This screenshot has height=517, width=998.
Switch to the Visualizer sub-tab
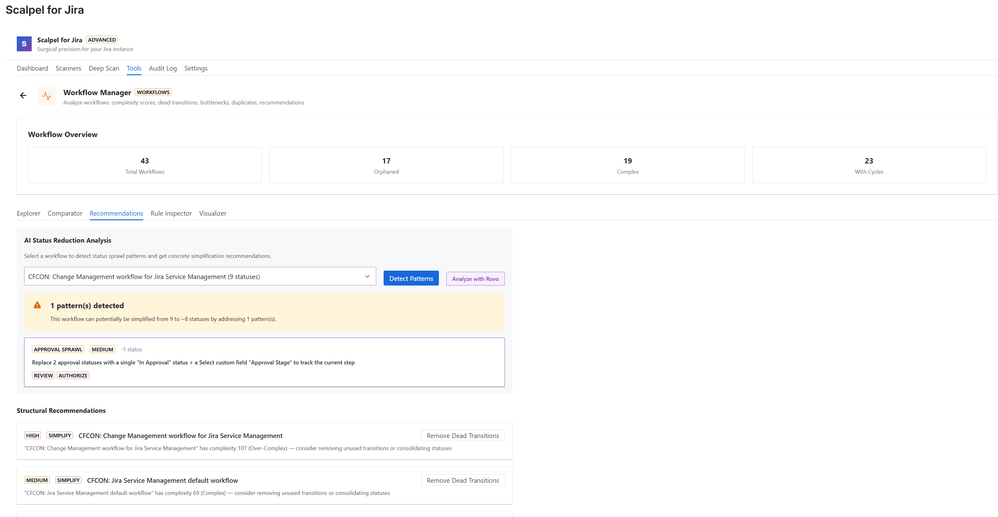click(213, 213)
